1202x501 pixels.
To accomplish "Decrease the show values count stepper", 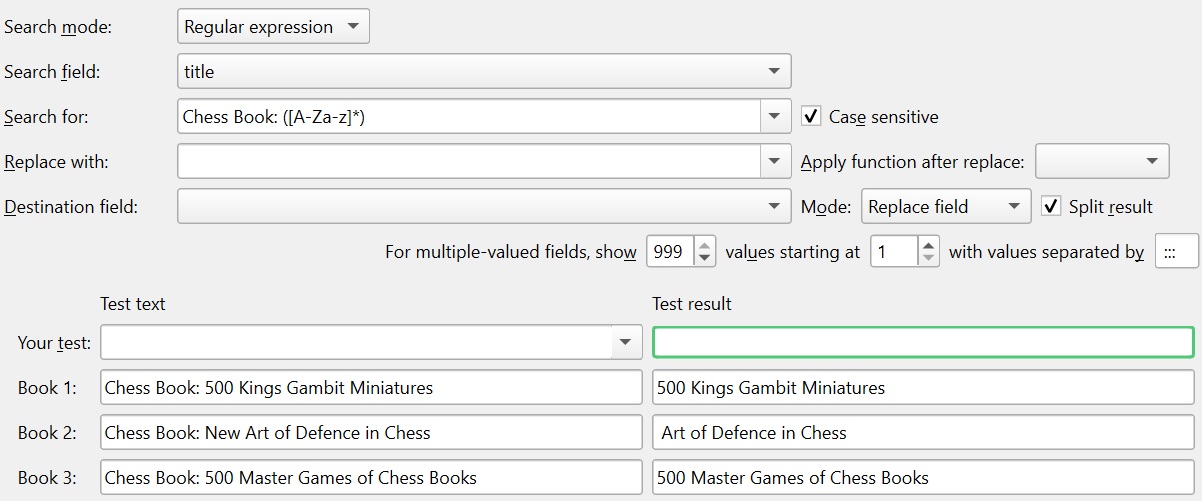I will coord(705,259).
